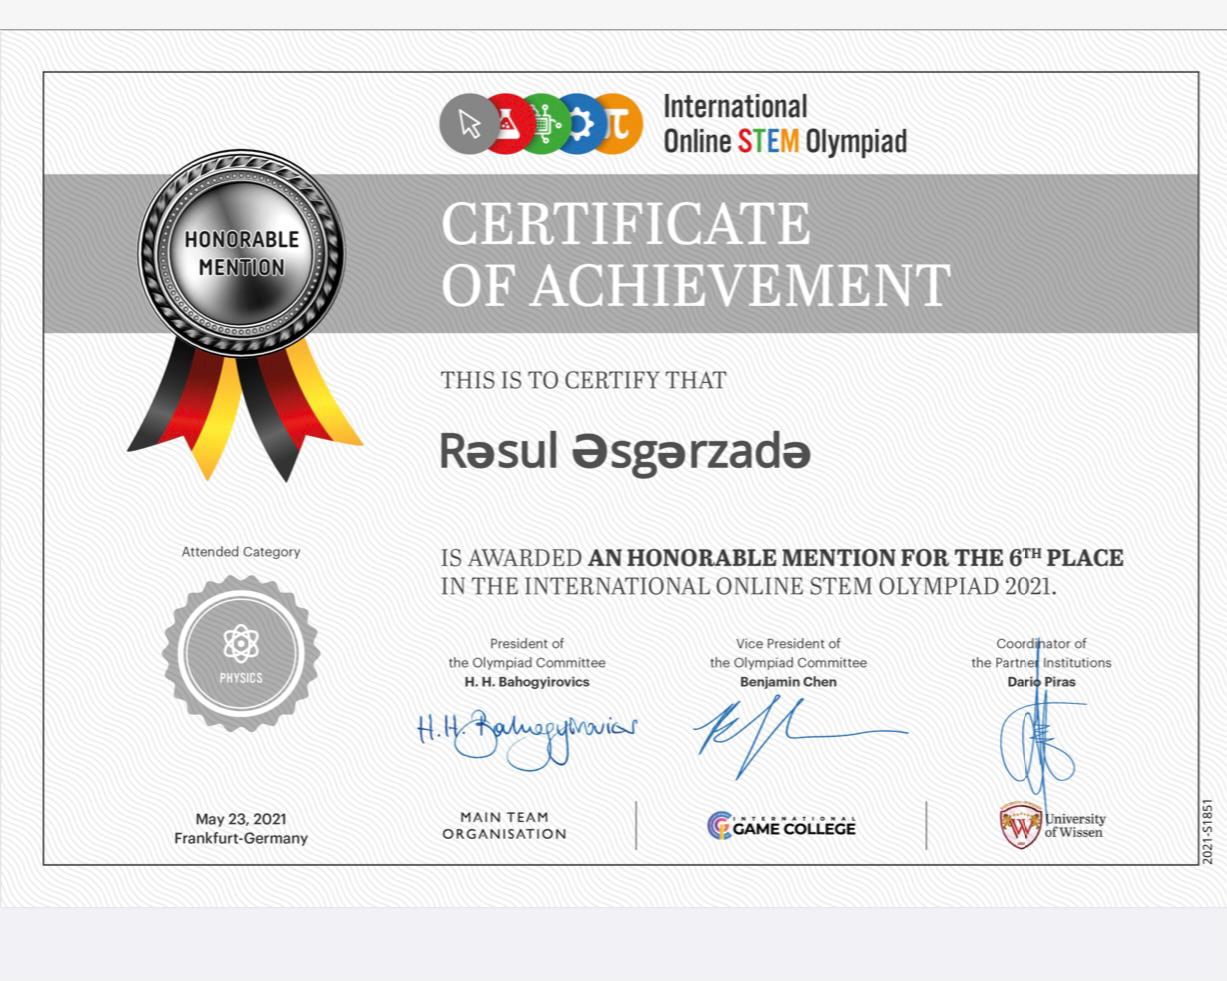Viewport: 1227px width, 981px height.
Task: Click the date 'May 23, 2021'
Action: [241, 819]
